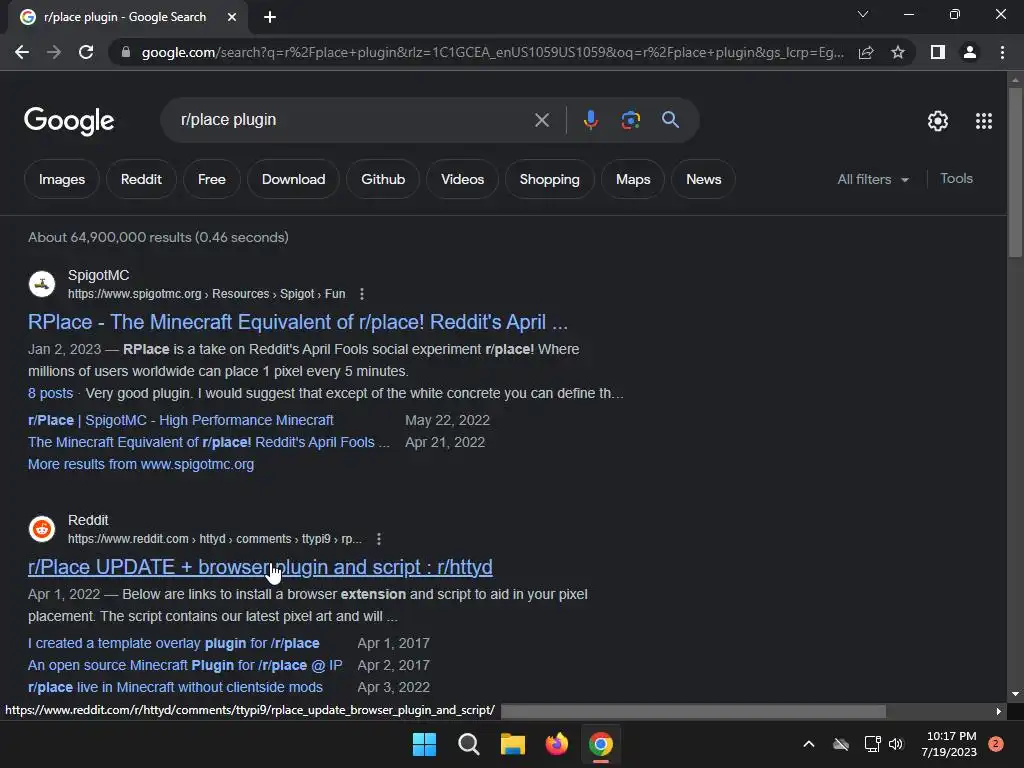Open the Google apps grid

tap(984, 121)
